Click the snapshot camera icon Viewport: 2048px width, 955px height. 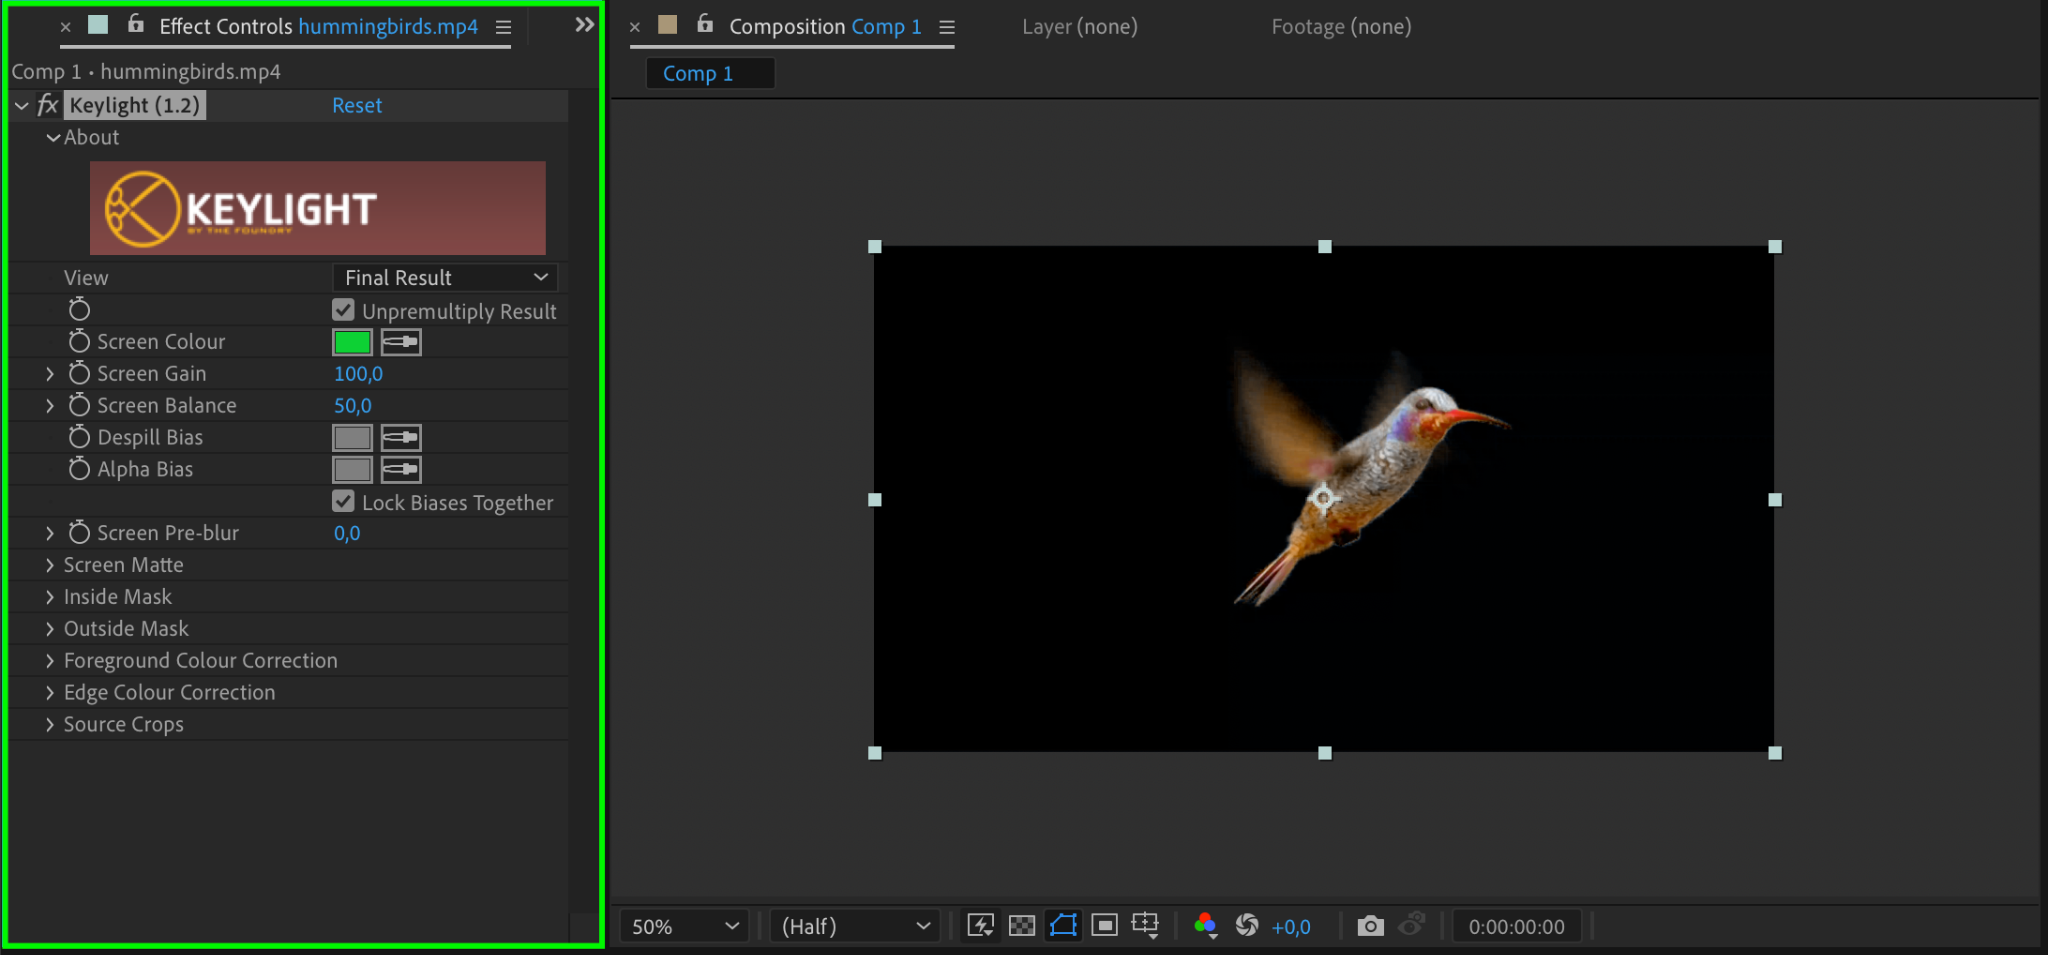1370,926
